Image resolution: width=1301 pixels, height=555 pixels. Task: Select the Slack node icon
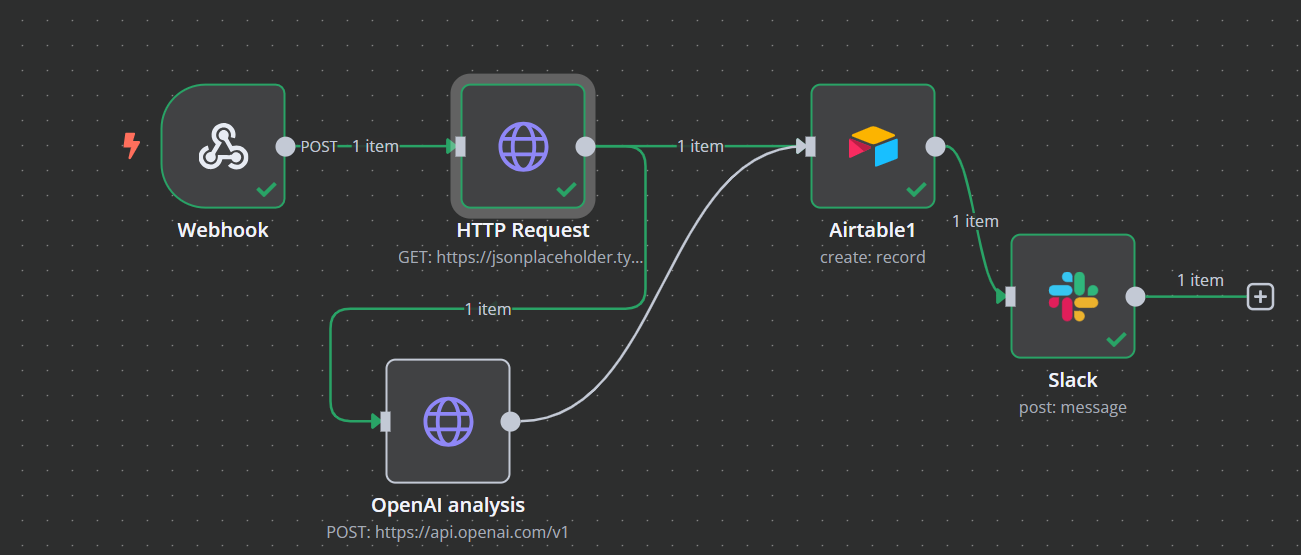1073,296
